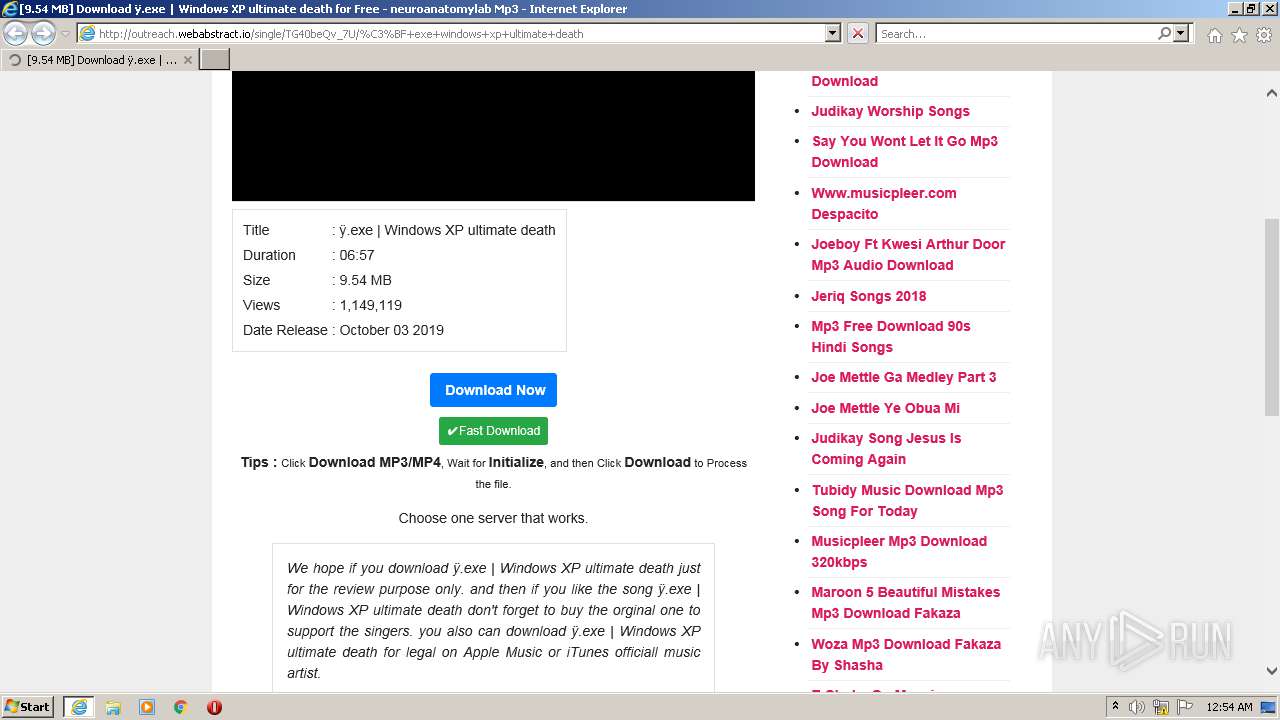The image size is (1280, 720).
Task: Open the recent pages dropdown arrow
Action: pos(65,34)
